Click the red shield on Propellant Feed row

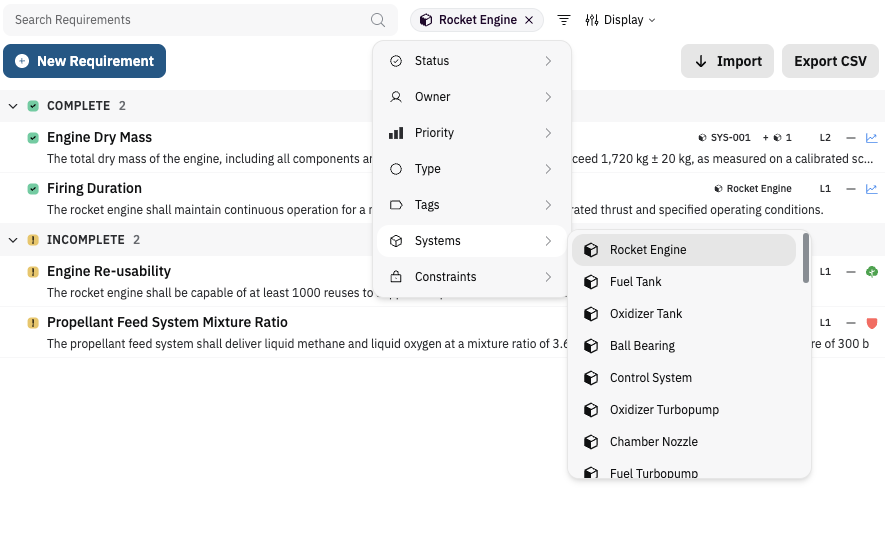(x=871, y=323)
